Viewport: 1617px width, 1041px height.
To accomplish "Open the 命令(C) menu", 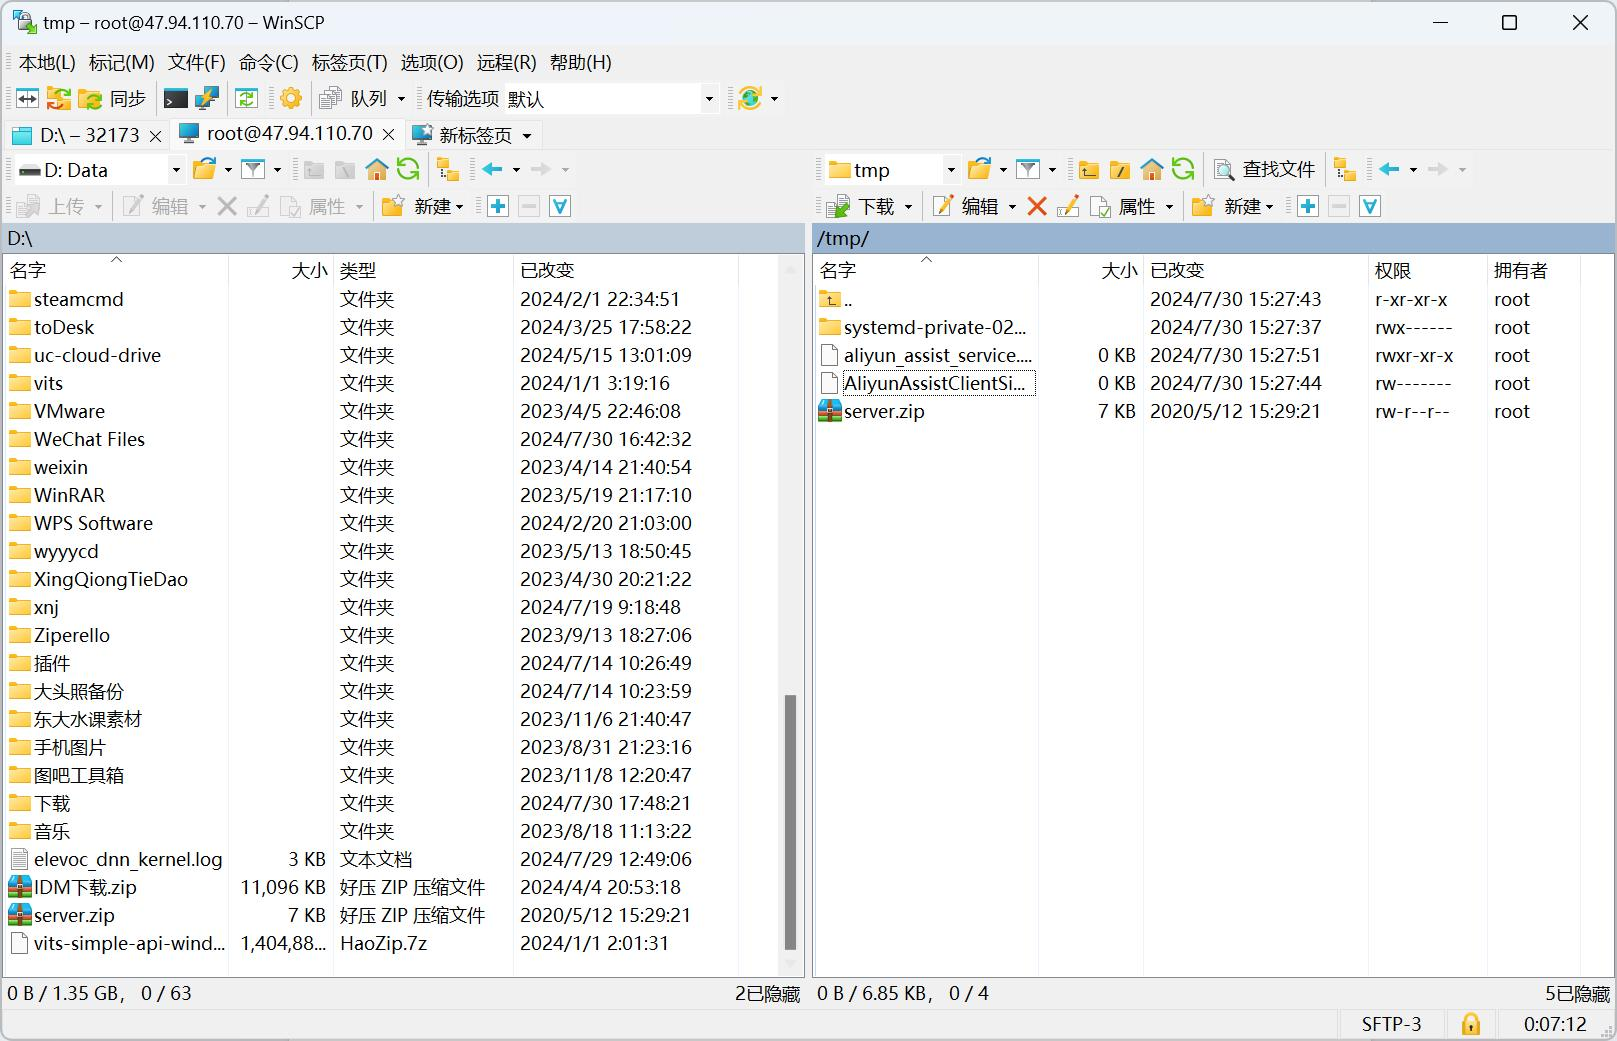I will tap(268, 62).
